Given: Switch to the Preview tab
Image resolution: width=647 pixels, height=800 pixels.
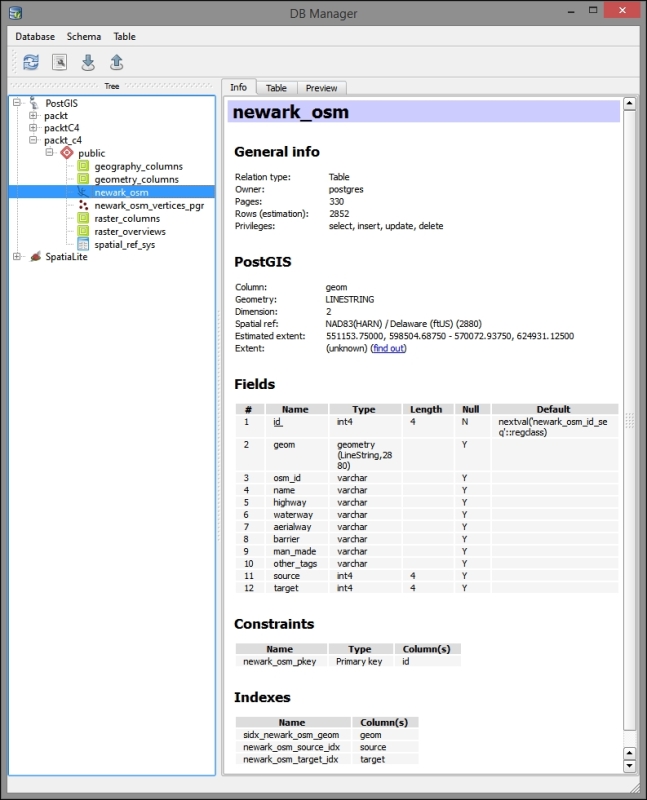Looking at the screenshot, I should [x=321, y=88].
